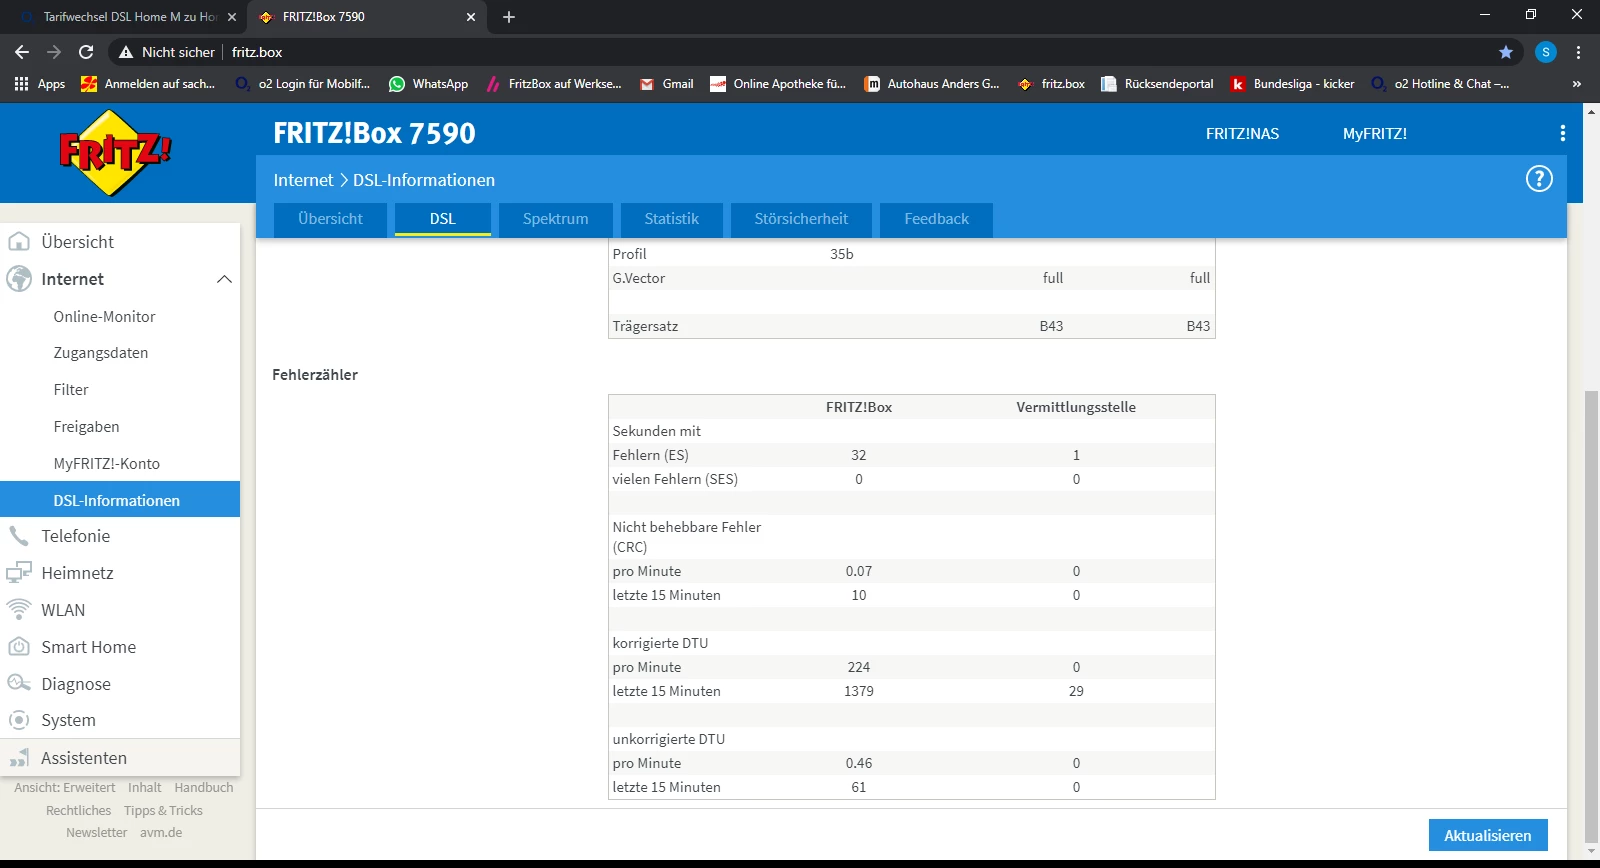Open the o2 Login für Mobilf... bookmark
The image size is (1600, 868).
click(x=303, y=84)
